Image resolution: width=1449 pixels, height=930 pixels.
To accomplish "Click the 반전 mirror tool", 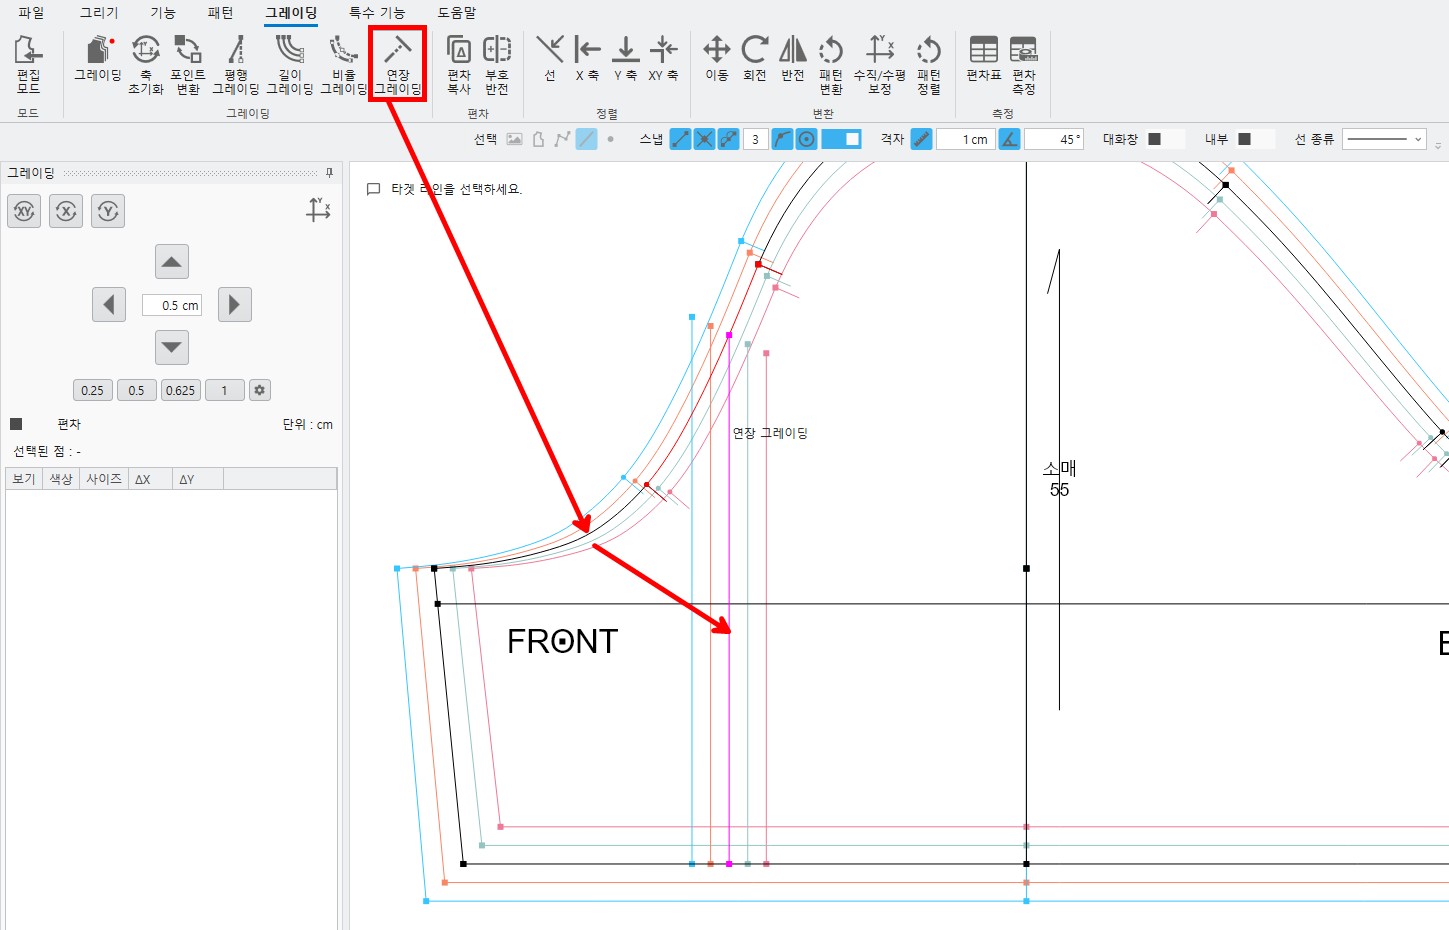I will point(793,59).
